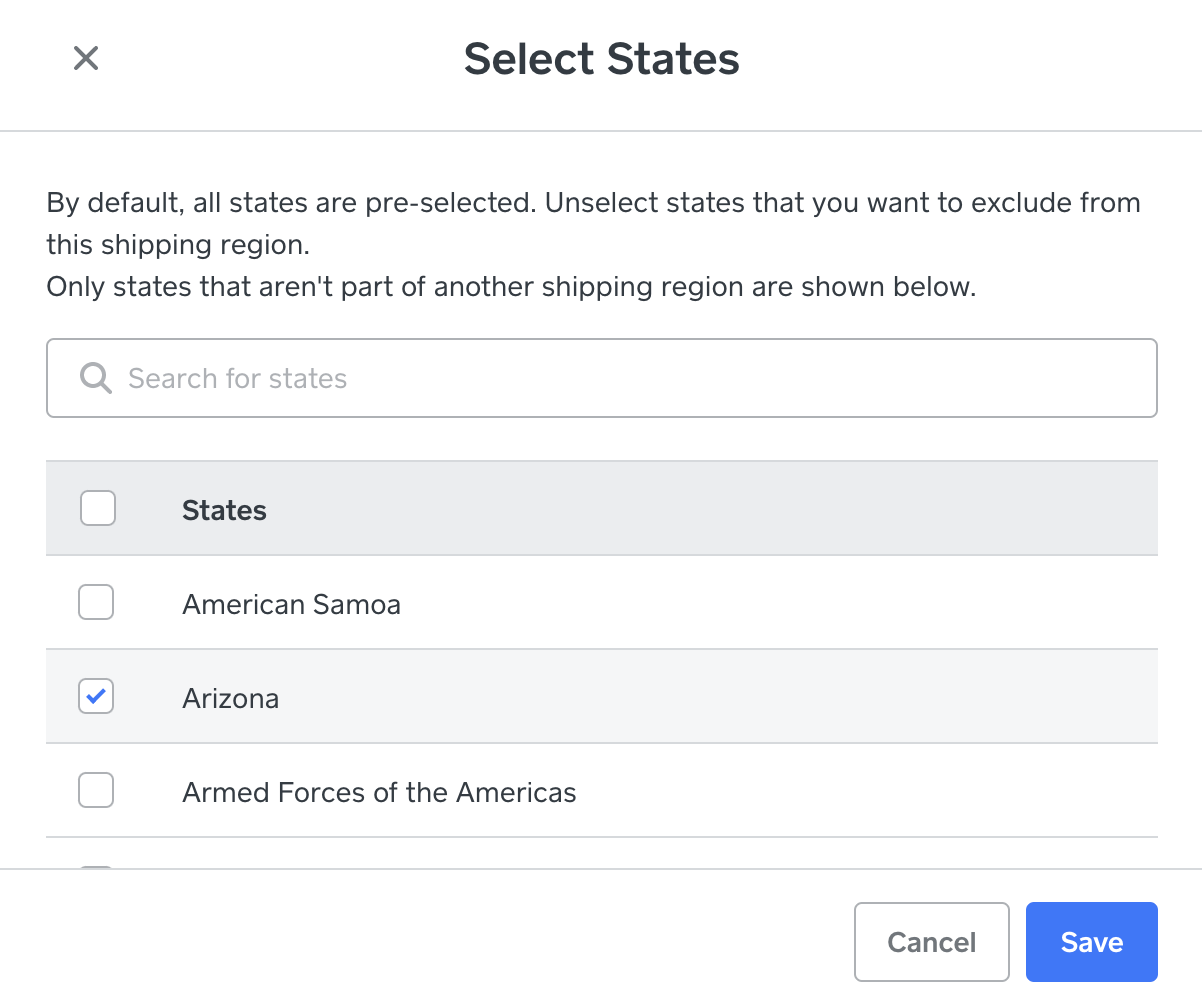Select the Arizona state name text
This screenshot has width=1202, height=990.
pyautogui.click(x=230, y=698)
